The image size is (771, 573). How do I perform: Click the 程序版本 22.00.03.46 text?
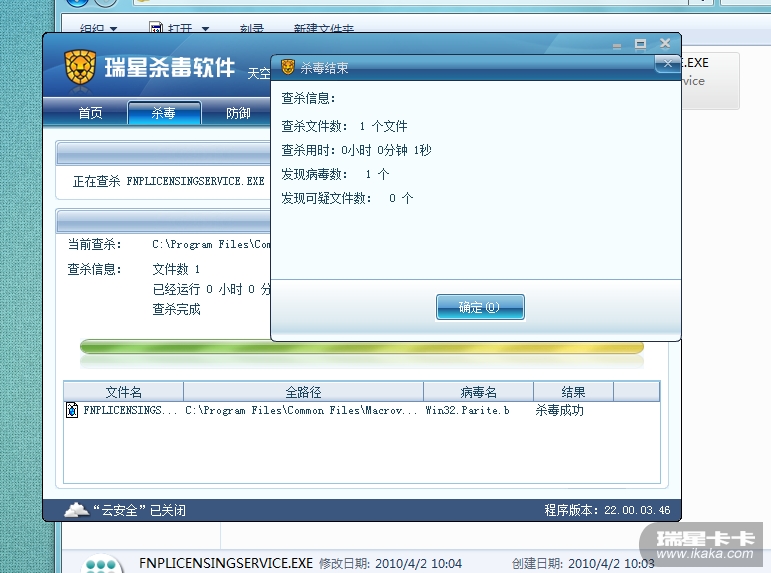(x=607, y=510)
